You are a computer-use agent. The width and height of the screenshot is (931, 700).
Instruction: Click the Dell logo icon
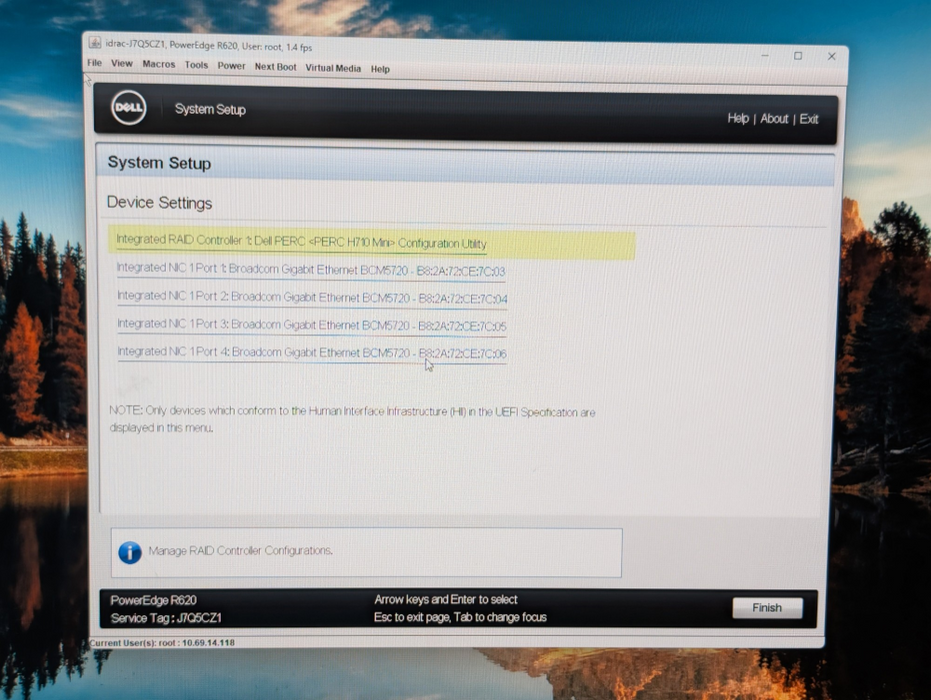(x=128, y=107)
